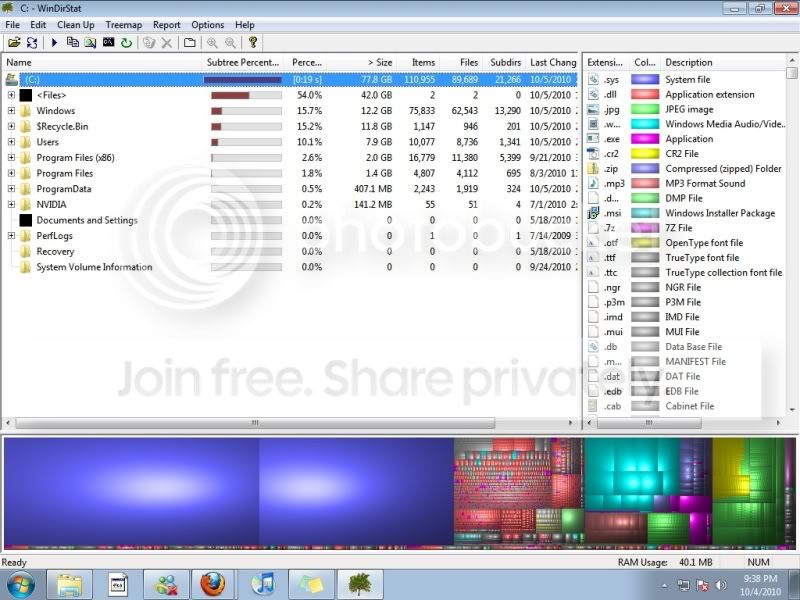
Task: Sort by the Size column header
Action: 361,62
